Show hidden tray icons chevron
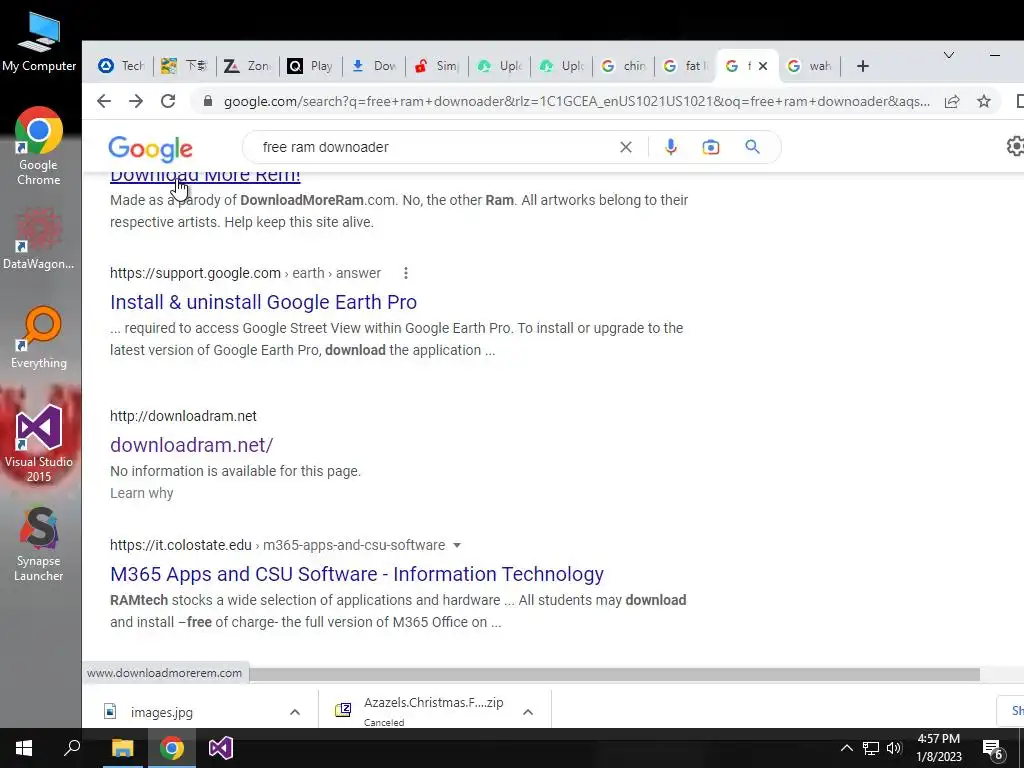 (x=846, y=748)
